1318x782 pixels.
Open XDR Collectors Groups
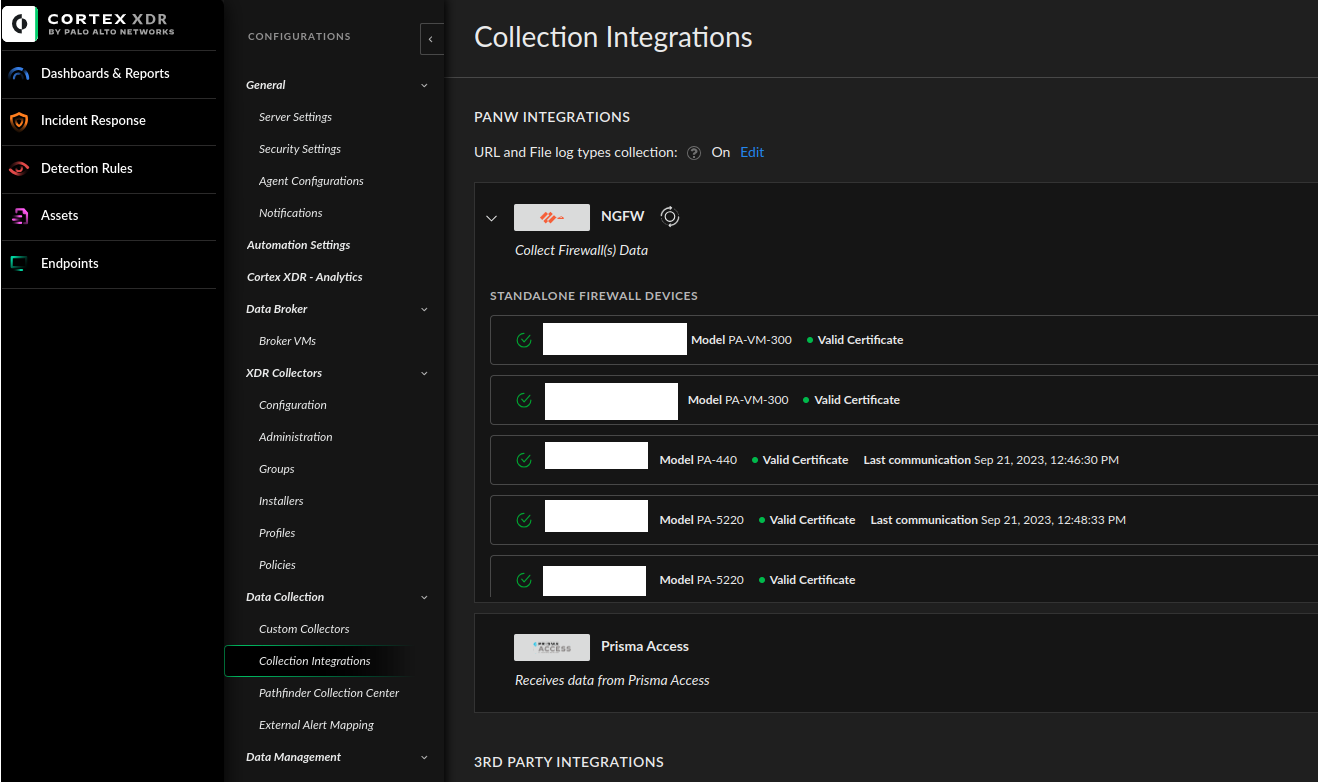tap(277, 469)
